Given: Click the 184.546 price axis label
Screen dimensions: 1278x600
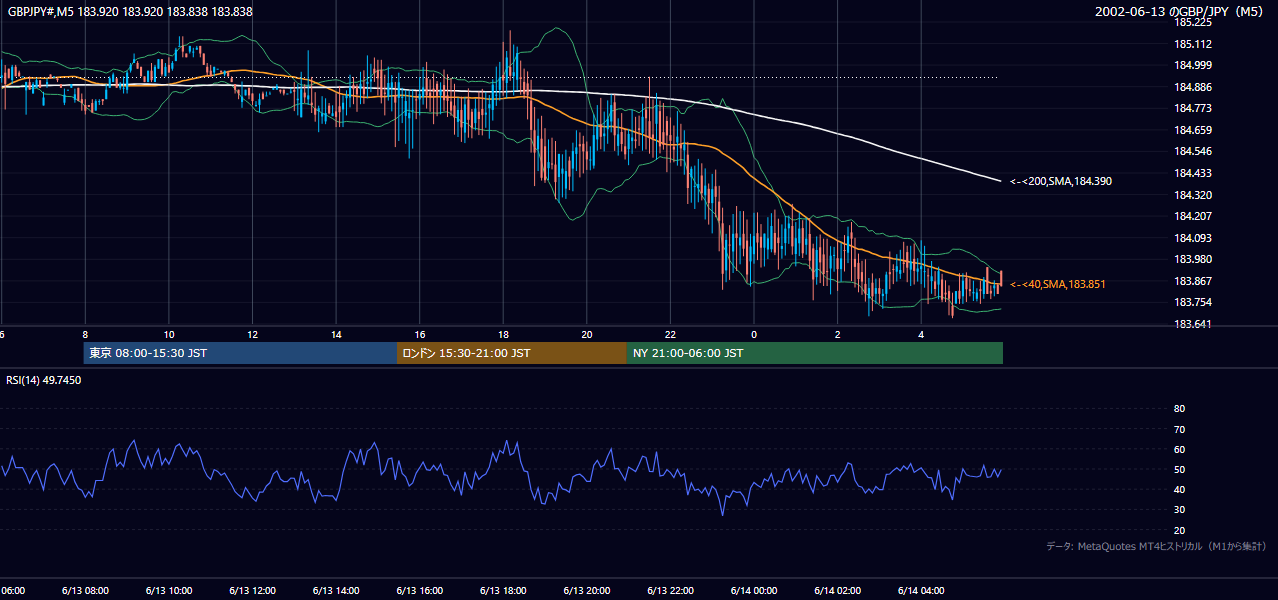Looking at the screenshot, I should pos(1193,151).
